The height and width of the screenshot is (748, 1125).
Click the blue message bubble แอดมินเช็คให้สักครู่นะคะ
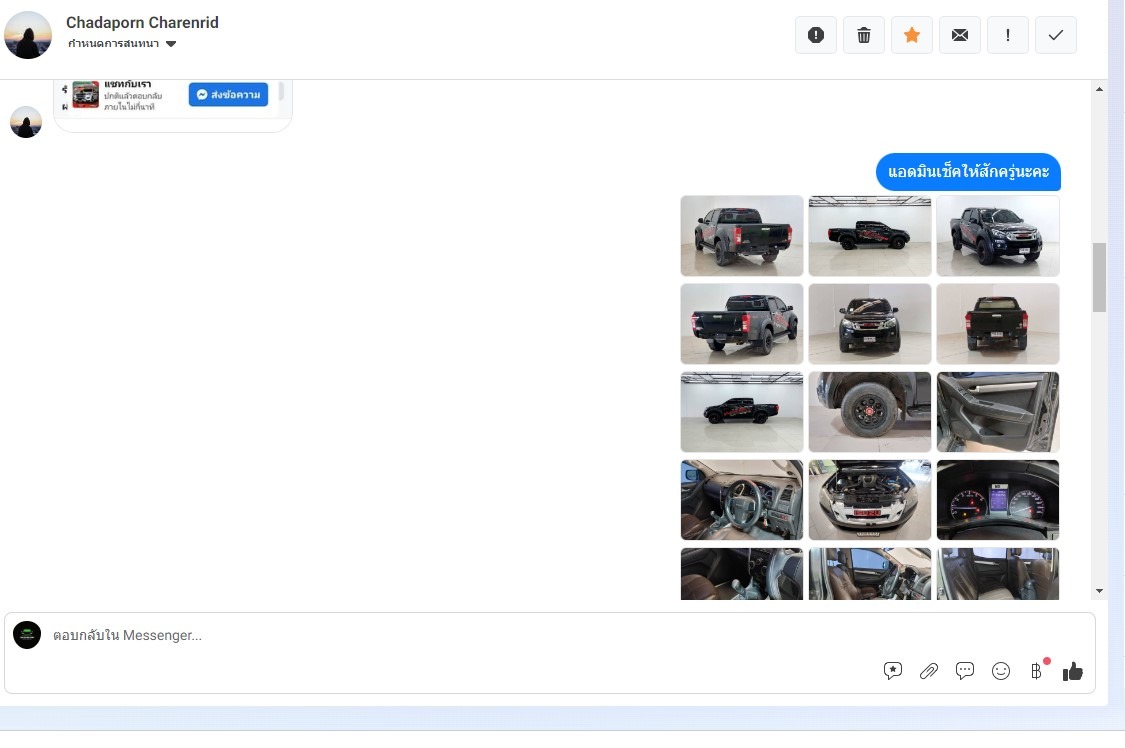pyautogui.click(x=968, y=172)
